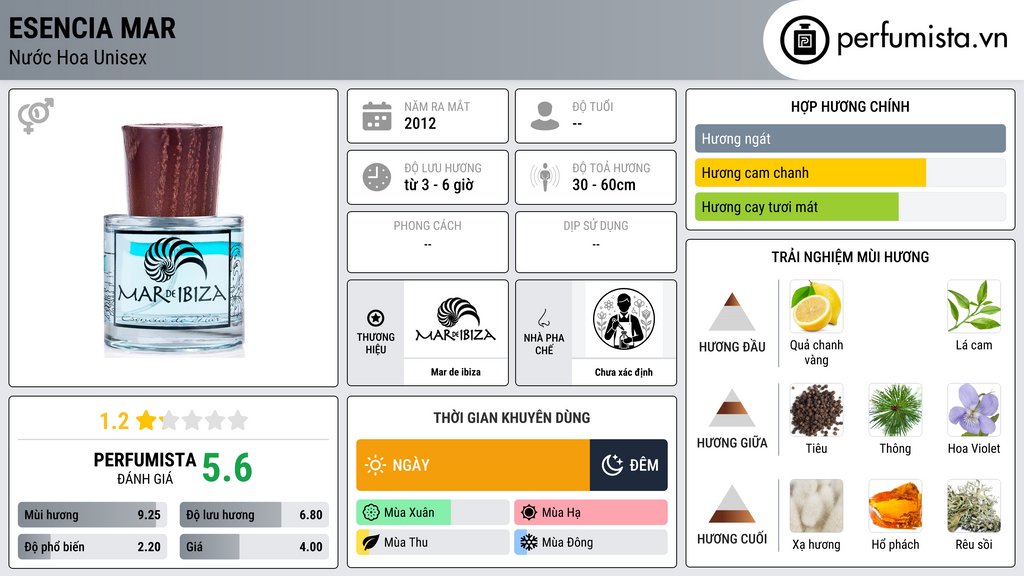
Task: Click the Thời gian khuyên dùng heading
Action: [512, 418]
